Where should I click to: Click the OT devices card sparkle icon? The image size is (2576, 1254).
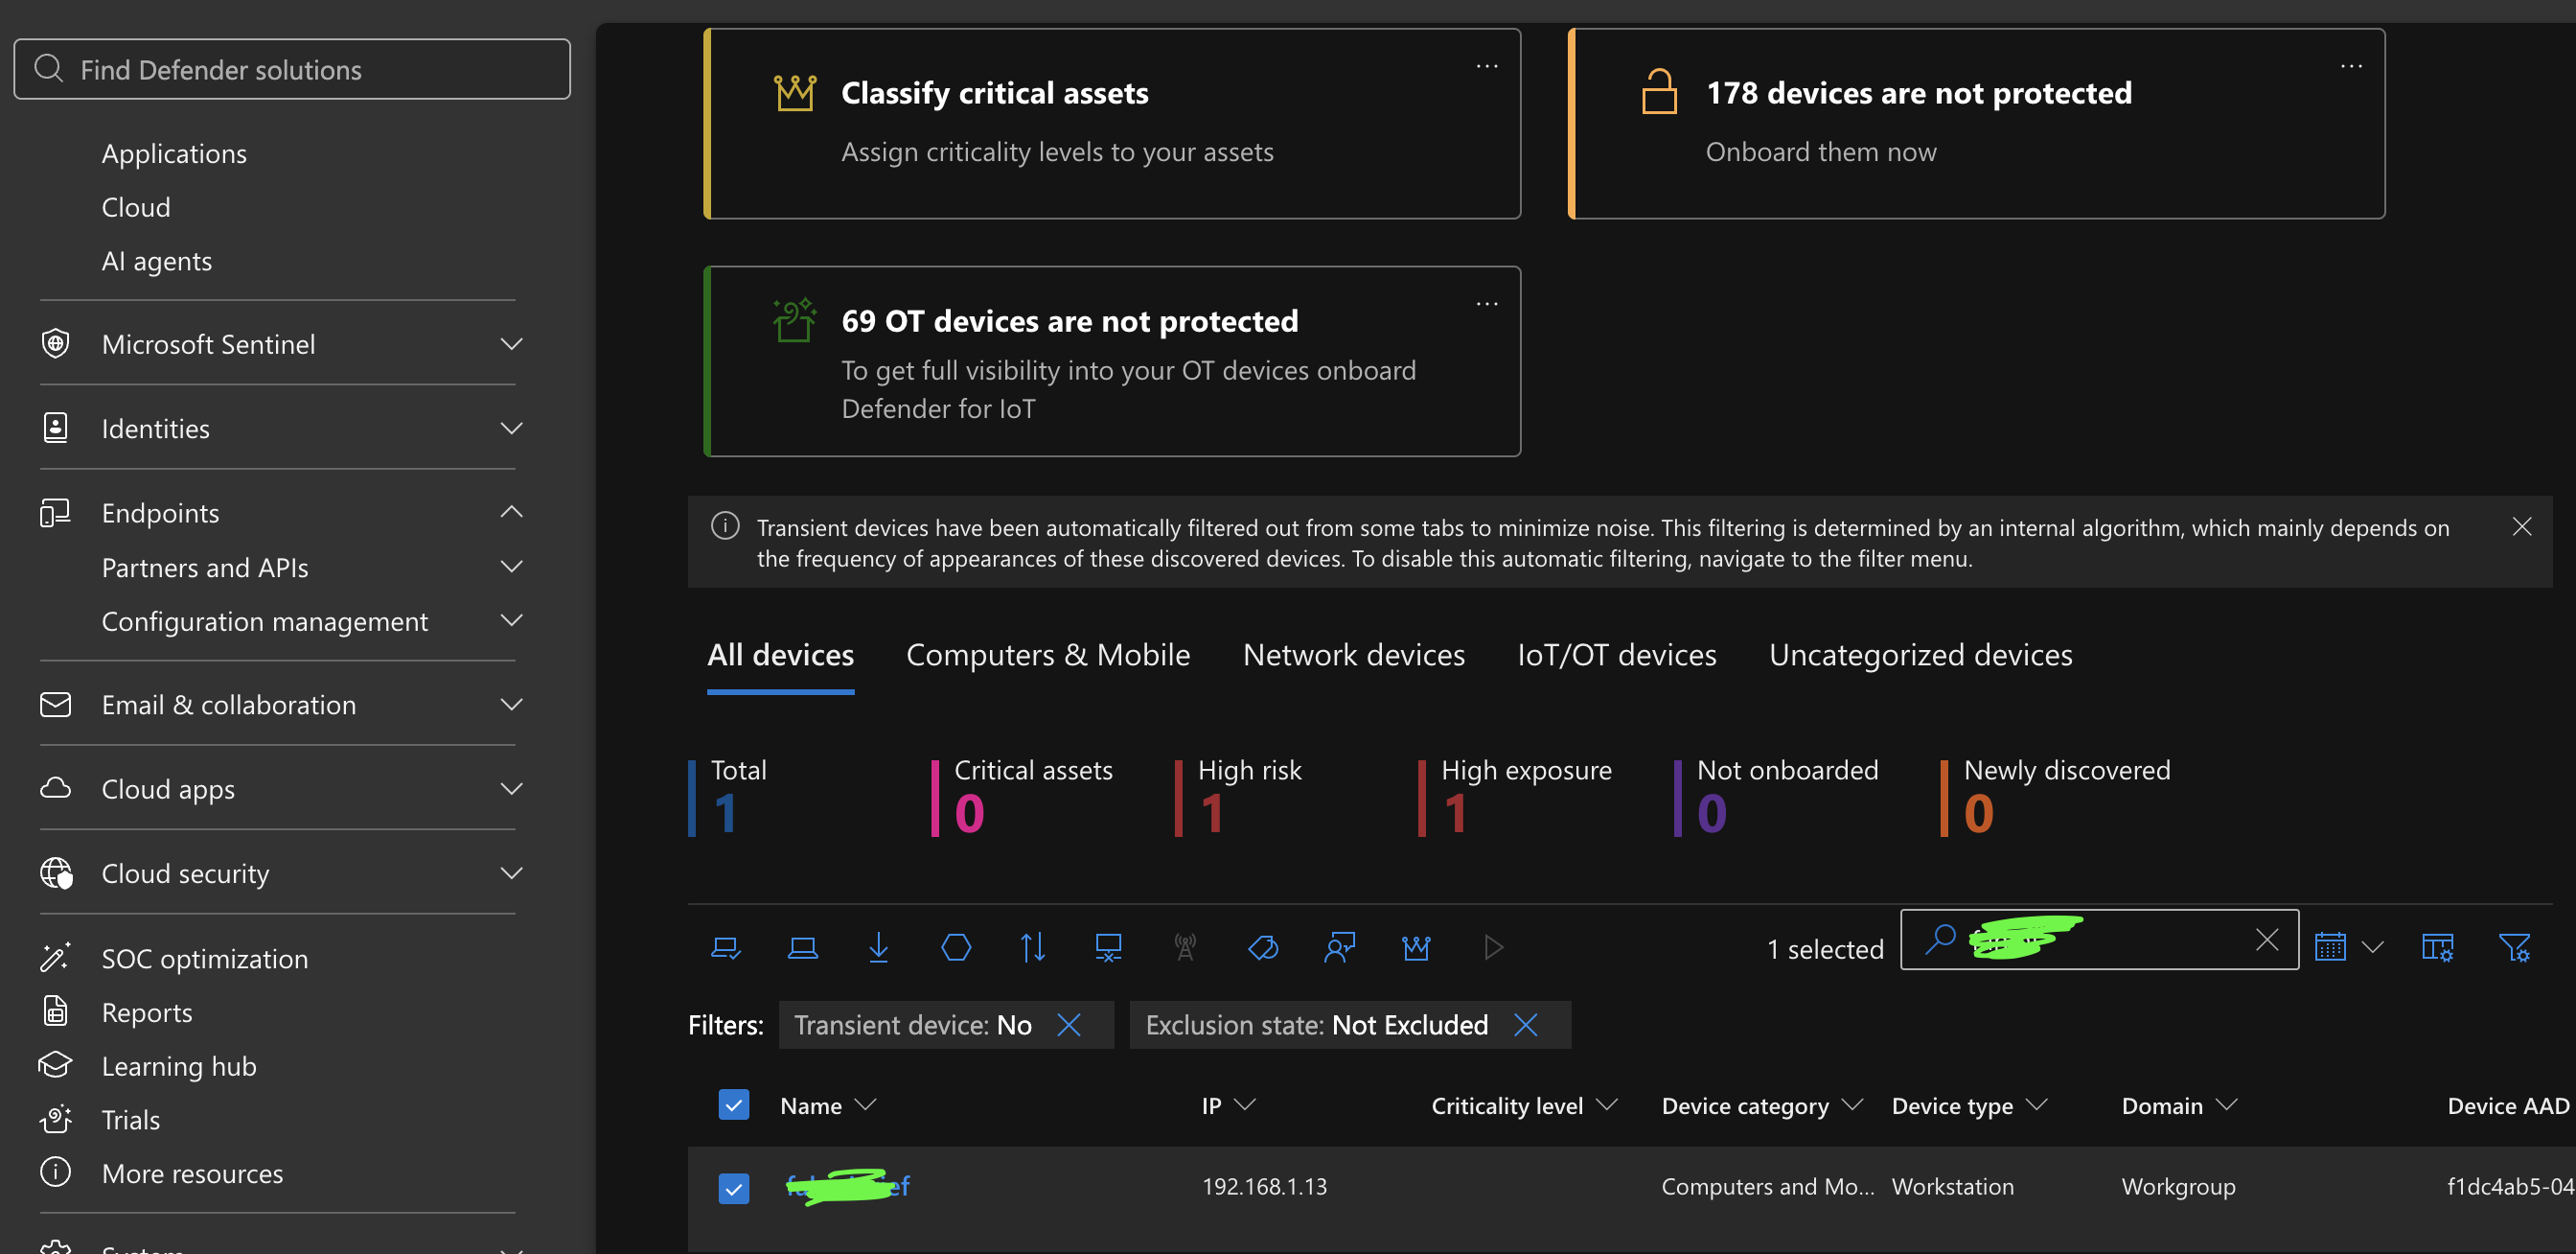coord(795,321)
